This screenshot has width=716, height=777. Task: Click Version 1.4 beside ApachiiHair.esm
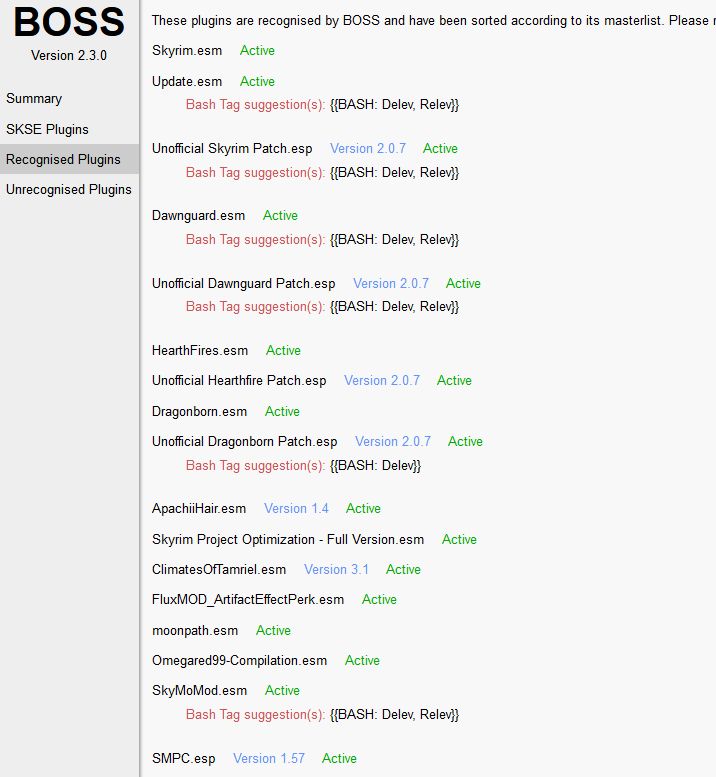tap(296, 508)
